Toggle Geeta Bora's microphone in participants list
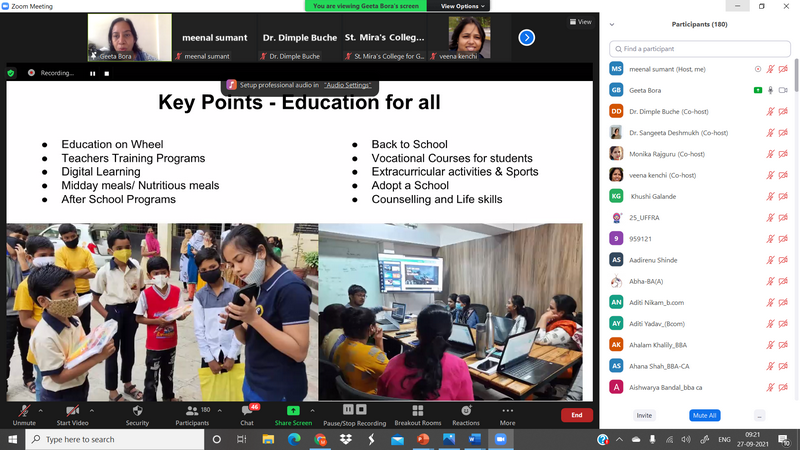Viewport: 800px width, 450px height. [x=771, y=89]
